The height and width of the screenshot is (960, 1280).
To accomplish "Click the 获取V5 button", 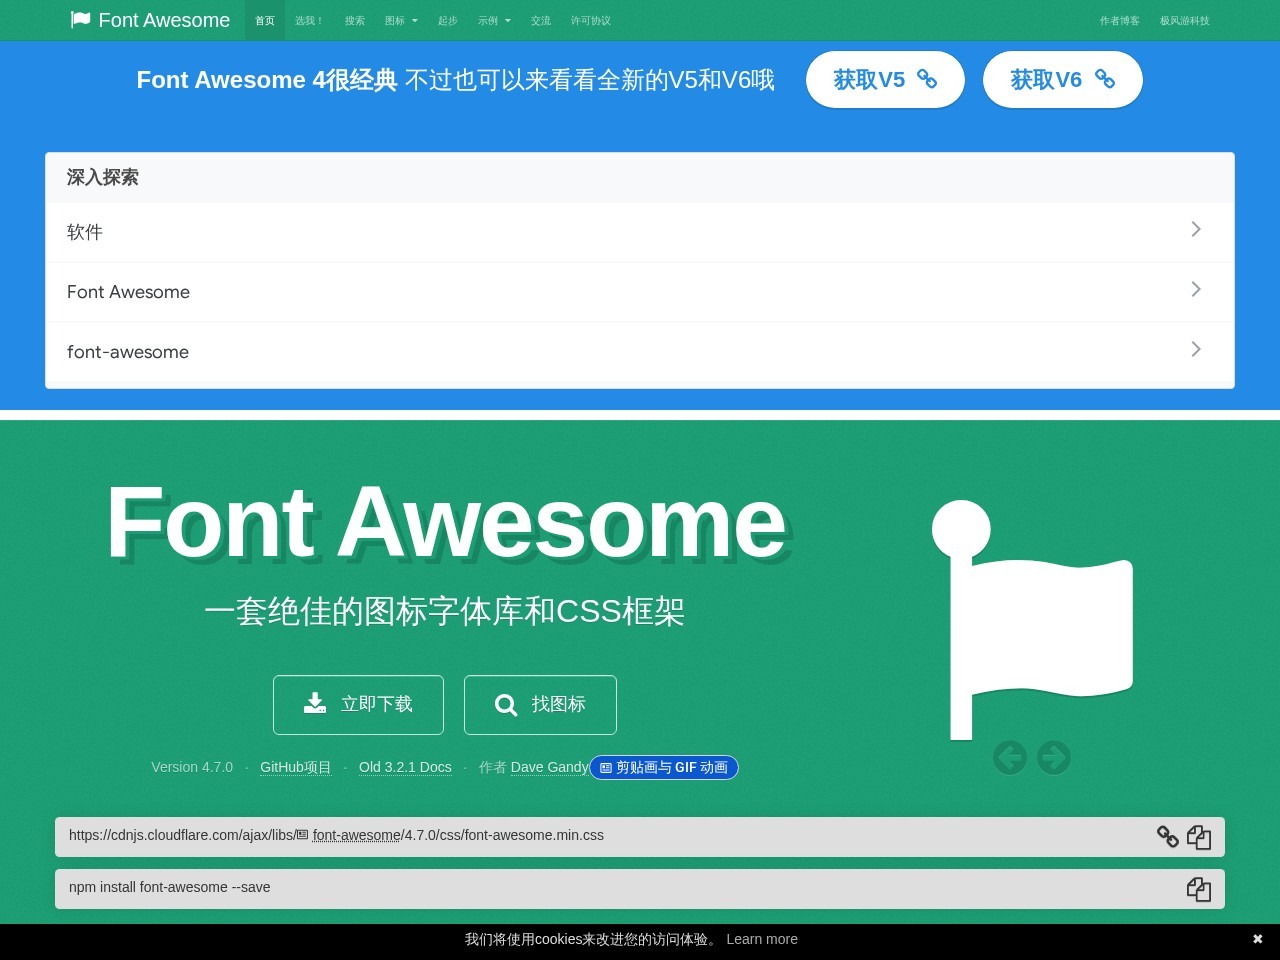I will click(x=885, y=79).
